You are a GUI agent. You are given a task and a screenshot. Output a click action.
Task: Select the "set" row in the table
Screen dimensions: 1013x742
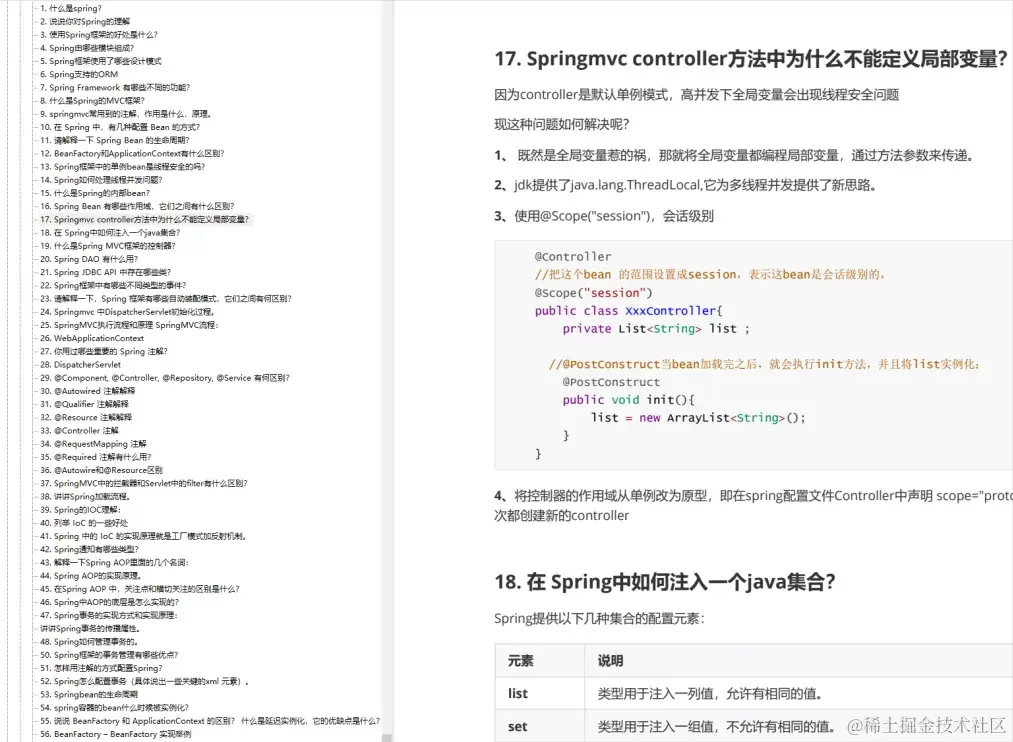tap(516, 726)
